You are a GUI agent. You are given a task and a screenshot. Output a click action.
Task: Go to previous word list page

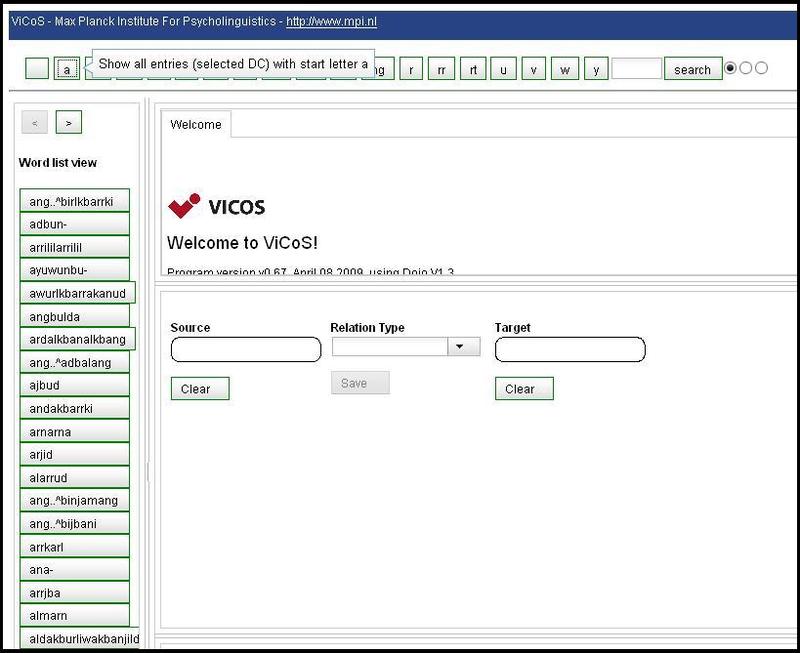click(x=35, y=122)
